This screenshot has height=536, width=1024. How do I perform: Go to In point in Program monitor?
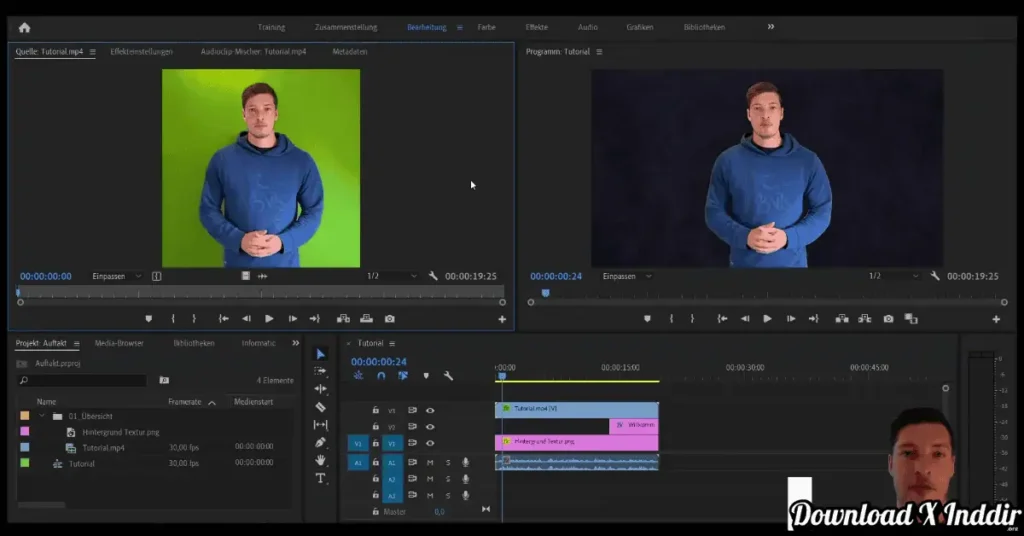(x=722, y=319)
